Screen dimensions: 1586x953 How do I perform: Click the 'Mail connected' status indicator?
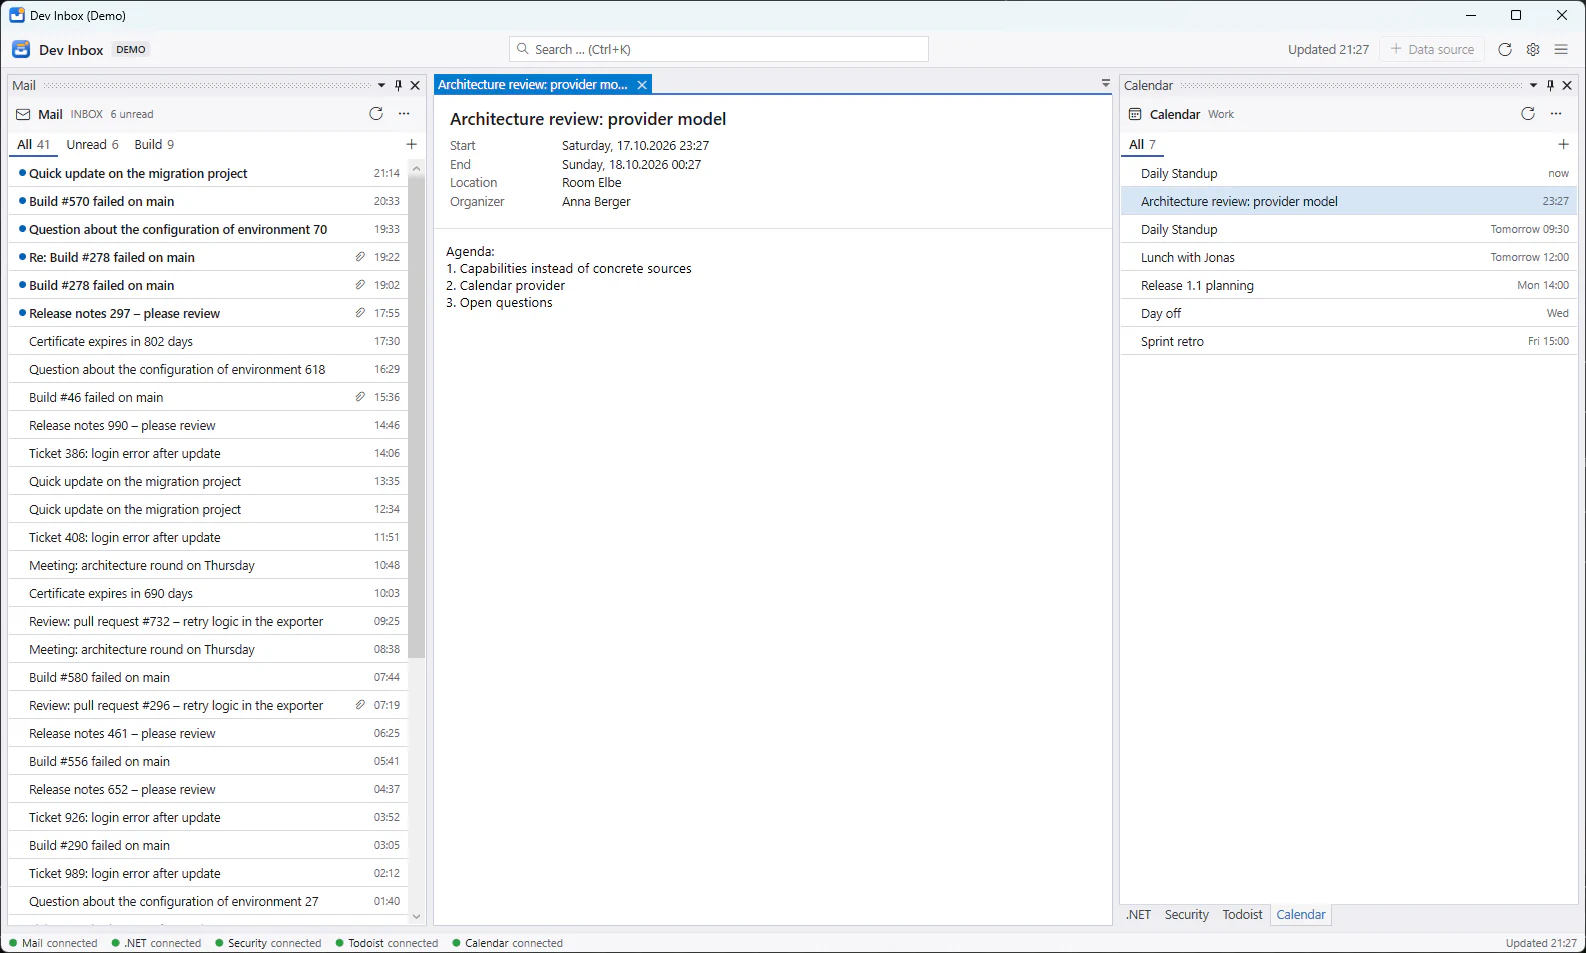[53, 943]
